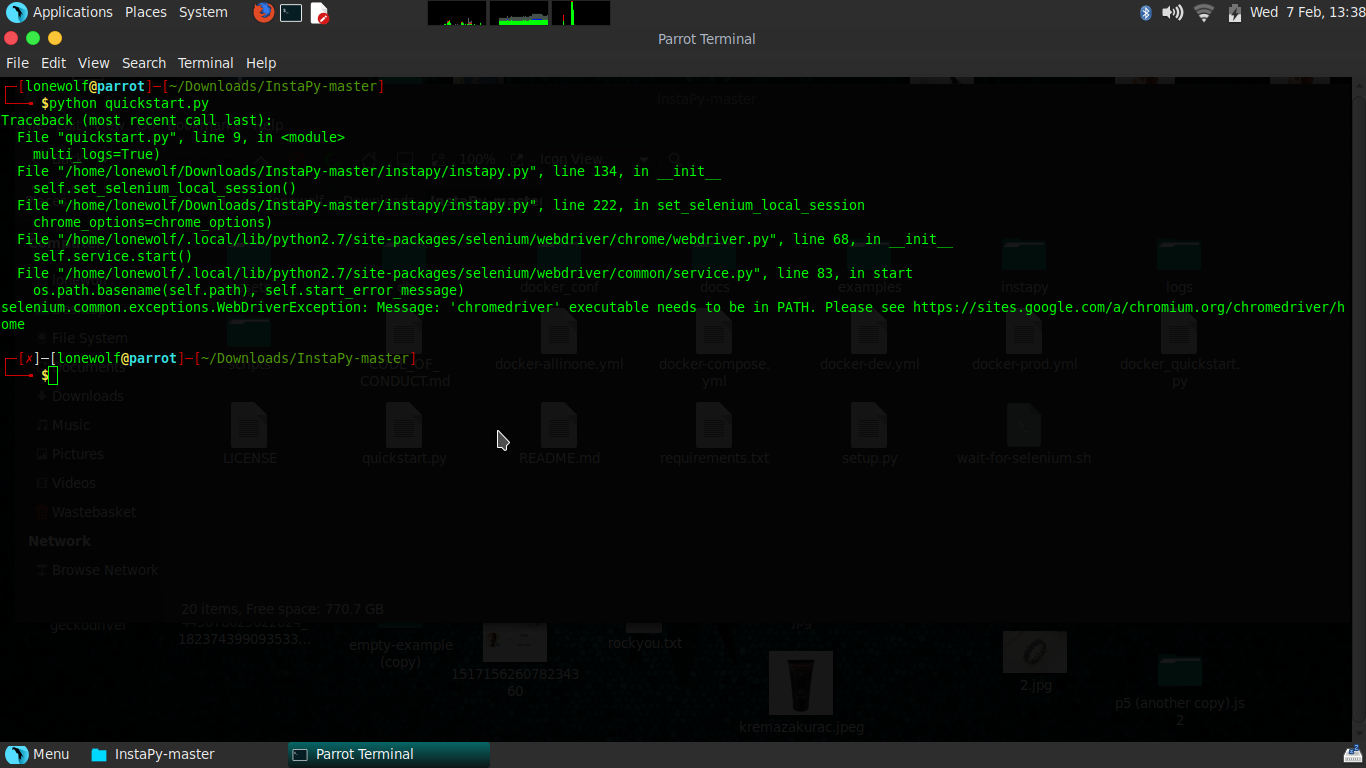Open the Edit menu of the terminal
This screenshot has height=768, width=1366.
pyautogui.click(x=53, y=63)
